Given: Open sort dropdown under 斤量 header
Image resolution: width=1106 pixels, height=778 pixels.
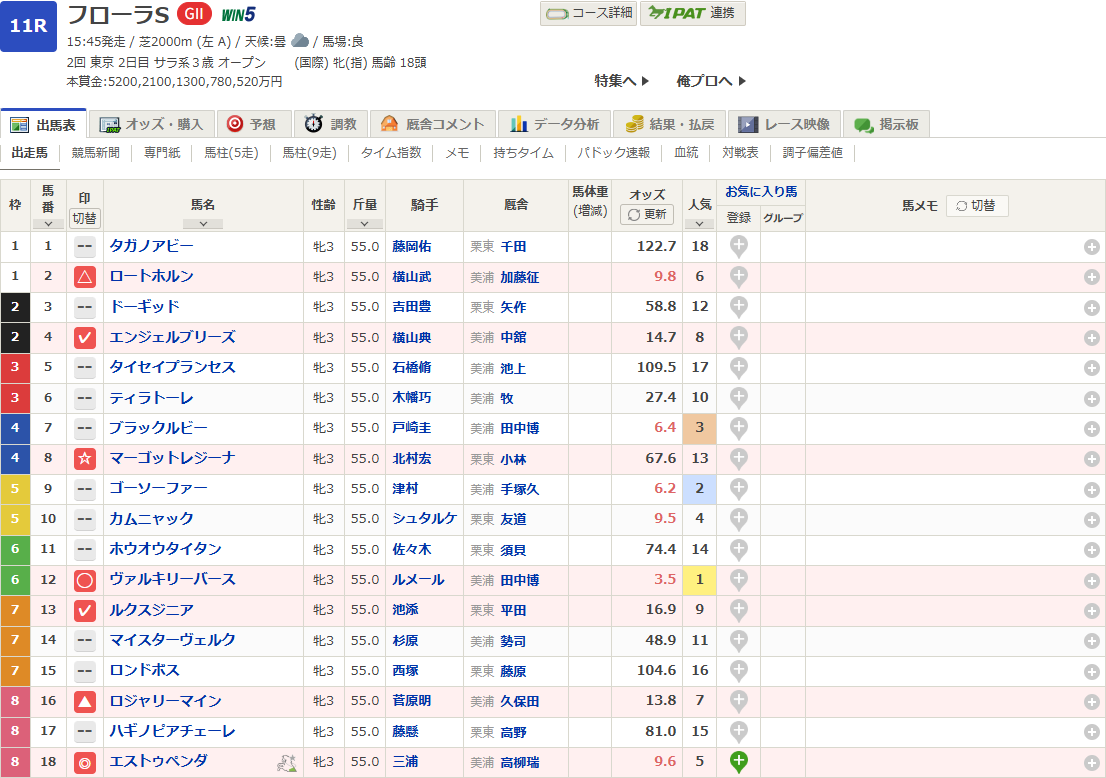Looking at the screenshot, I should coord(364,224).
